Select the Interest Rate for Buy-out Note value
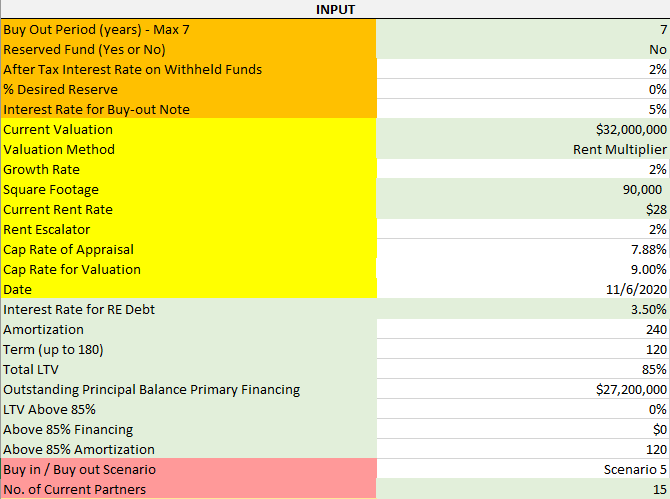670x499 pixels. point(523,109)
